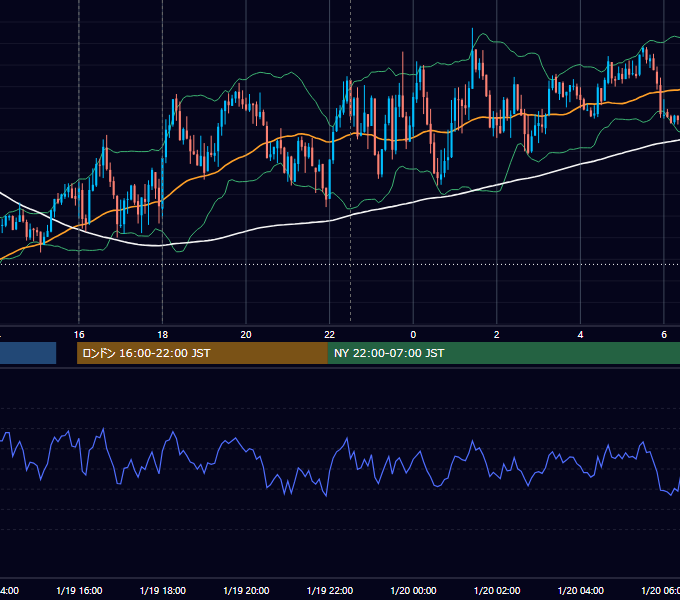This screenshot has width=680, height=600.
Task: Click the 1/19 18:00 date label
Action: 163,590
